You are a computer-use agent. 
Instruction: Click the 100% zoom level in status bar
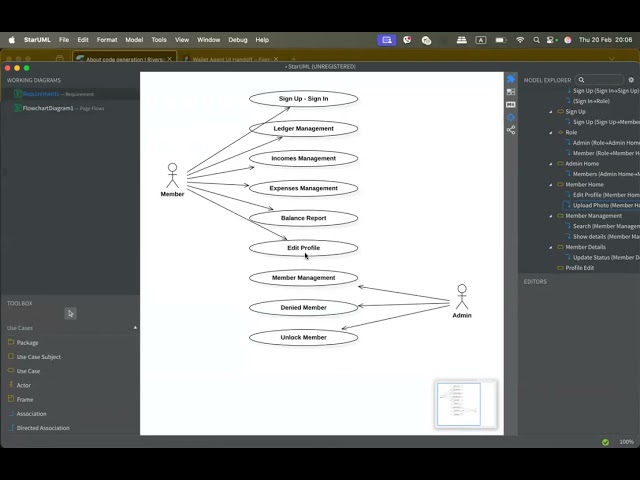point(627,442)
